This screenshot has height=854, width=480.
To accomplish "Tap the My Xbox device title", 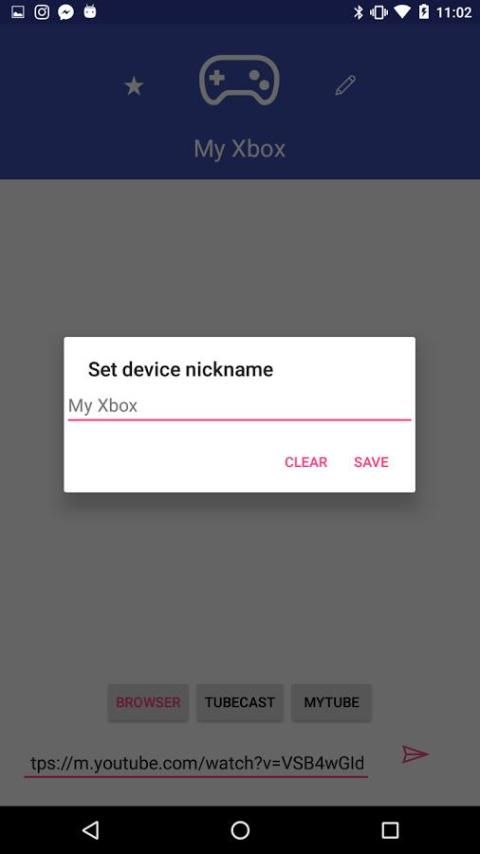I will [239, 149].
